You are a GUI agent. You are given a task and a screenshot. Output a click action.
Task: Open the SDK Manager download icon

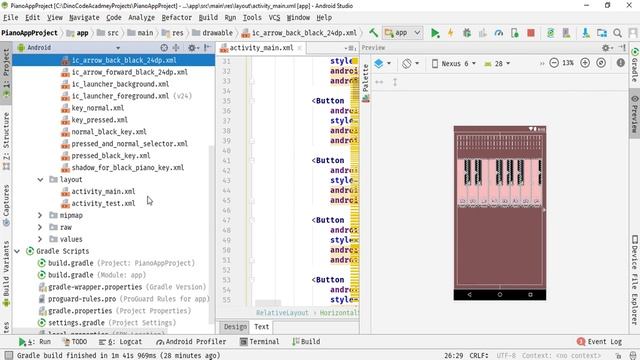point(585,33)
